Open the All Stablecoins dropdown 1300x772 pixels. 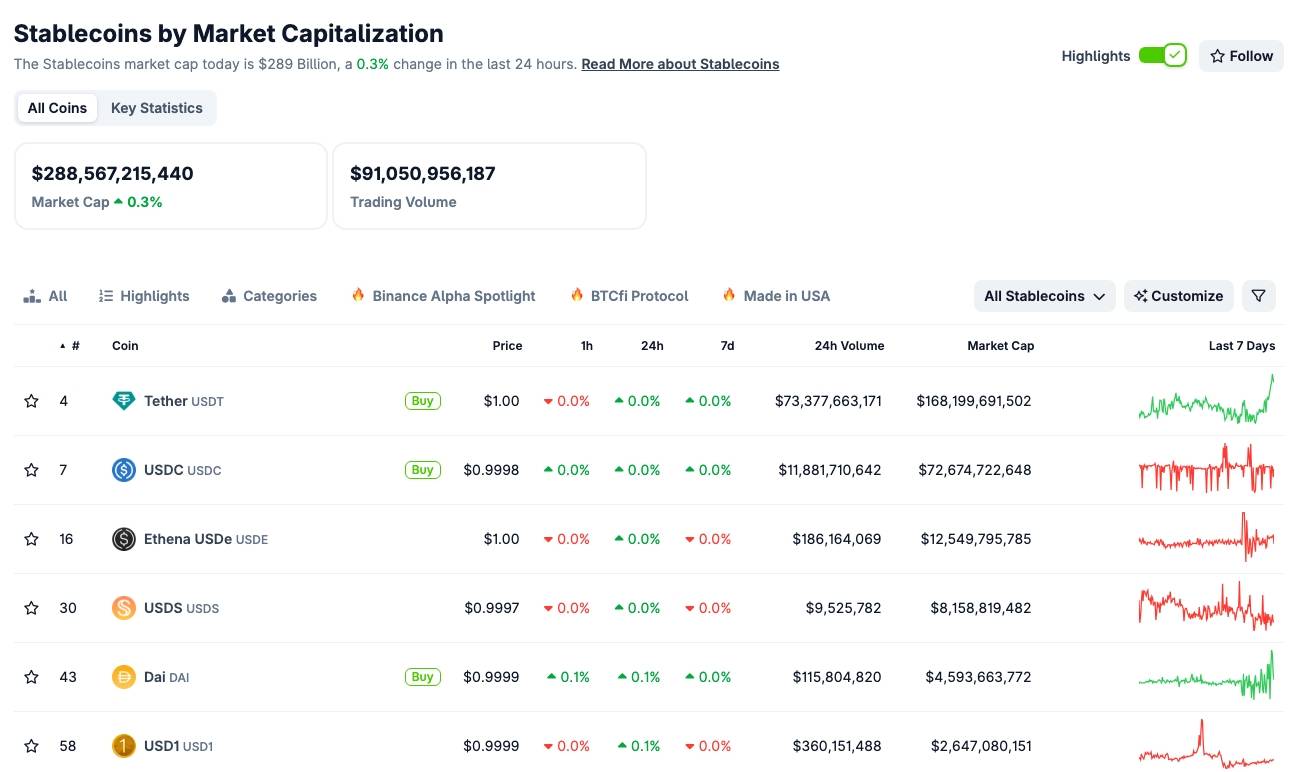point(1044,296)
